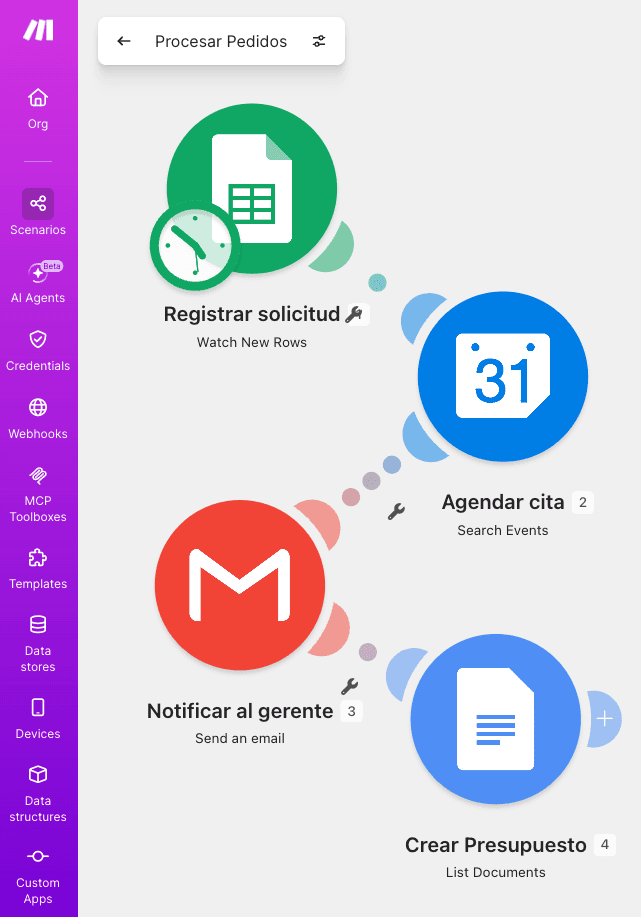Image resolution: width=641 pixels, height=917 pixels.
Task: Open the Data stores section
Action: coord(38,644)
